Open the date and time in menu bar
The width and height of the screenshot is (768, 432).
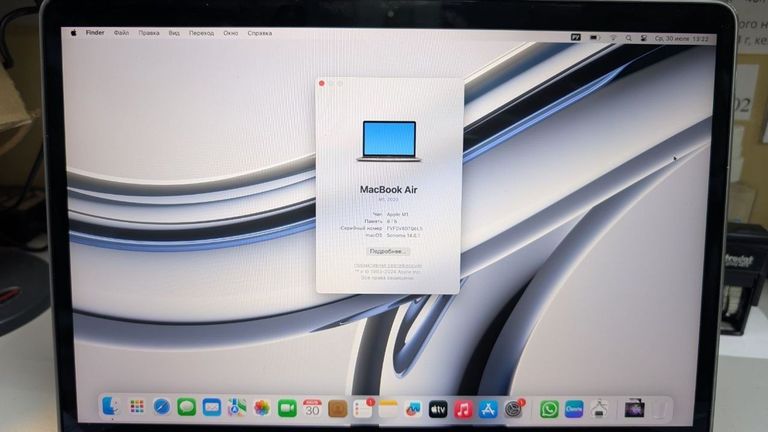click(x=681, y=38)
